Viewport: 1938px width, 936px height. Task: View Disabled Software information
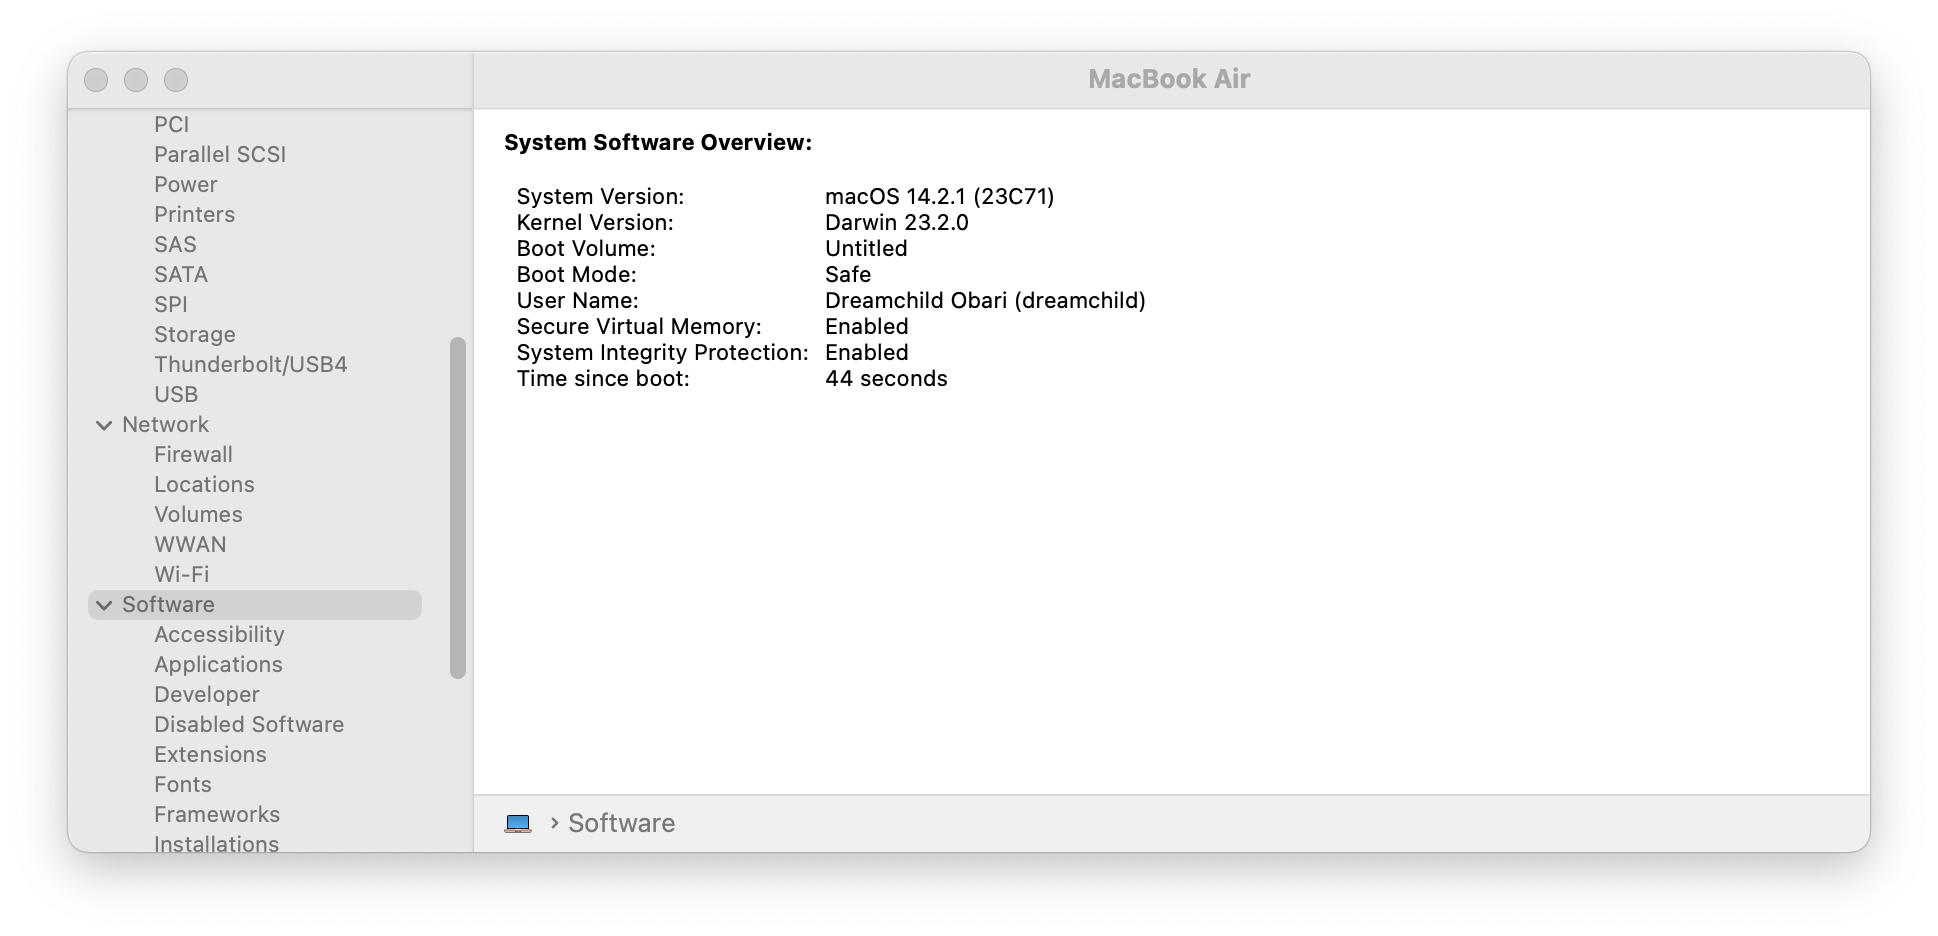(249, 724)
